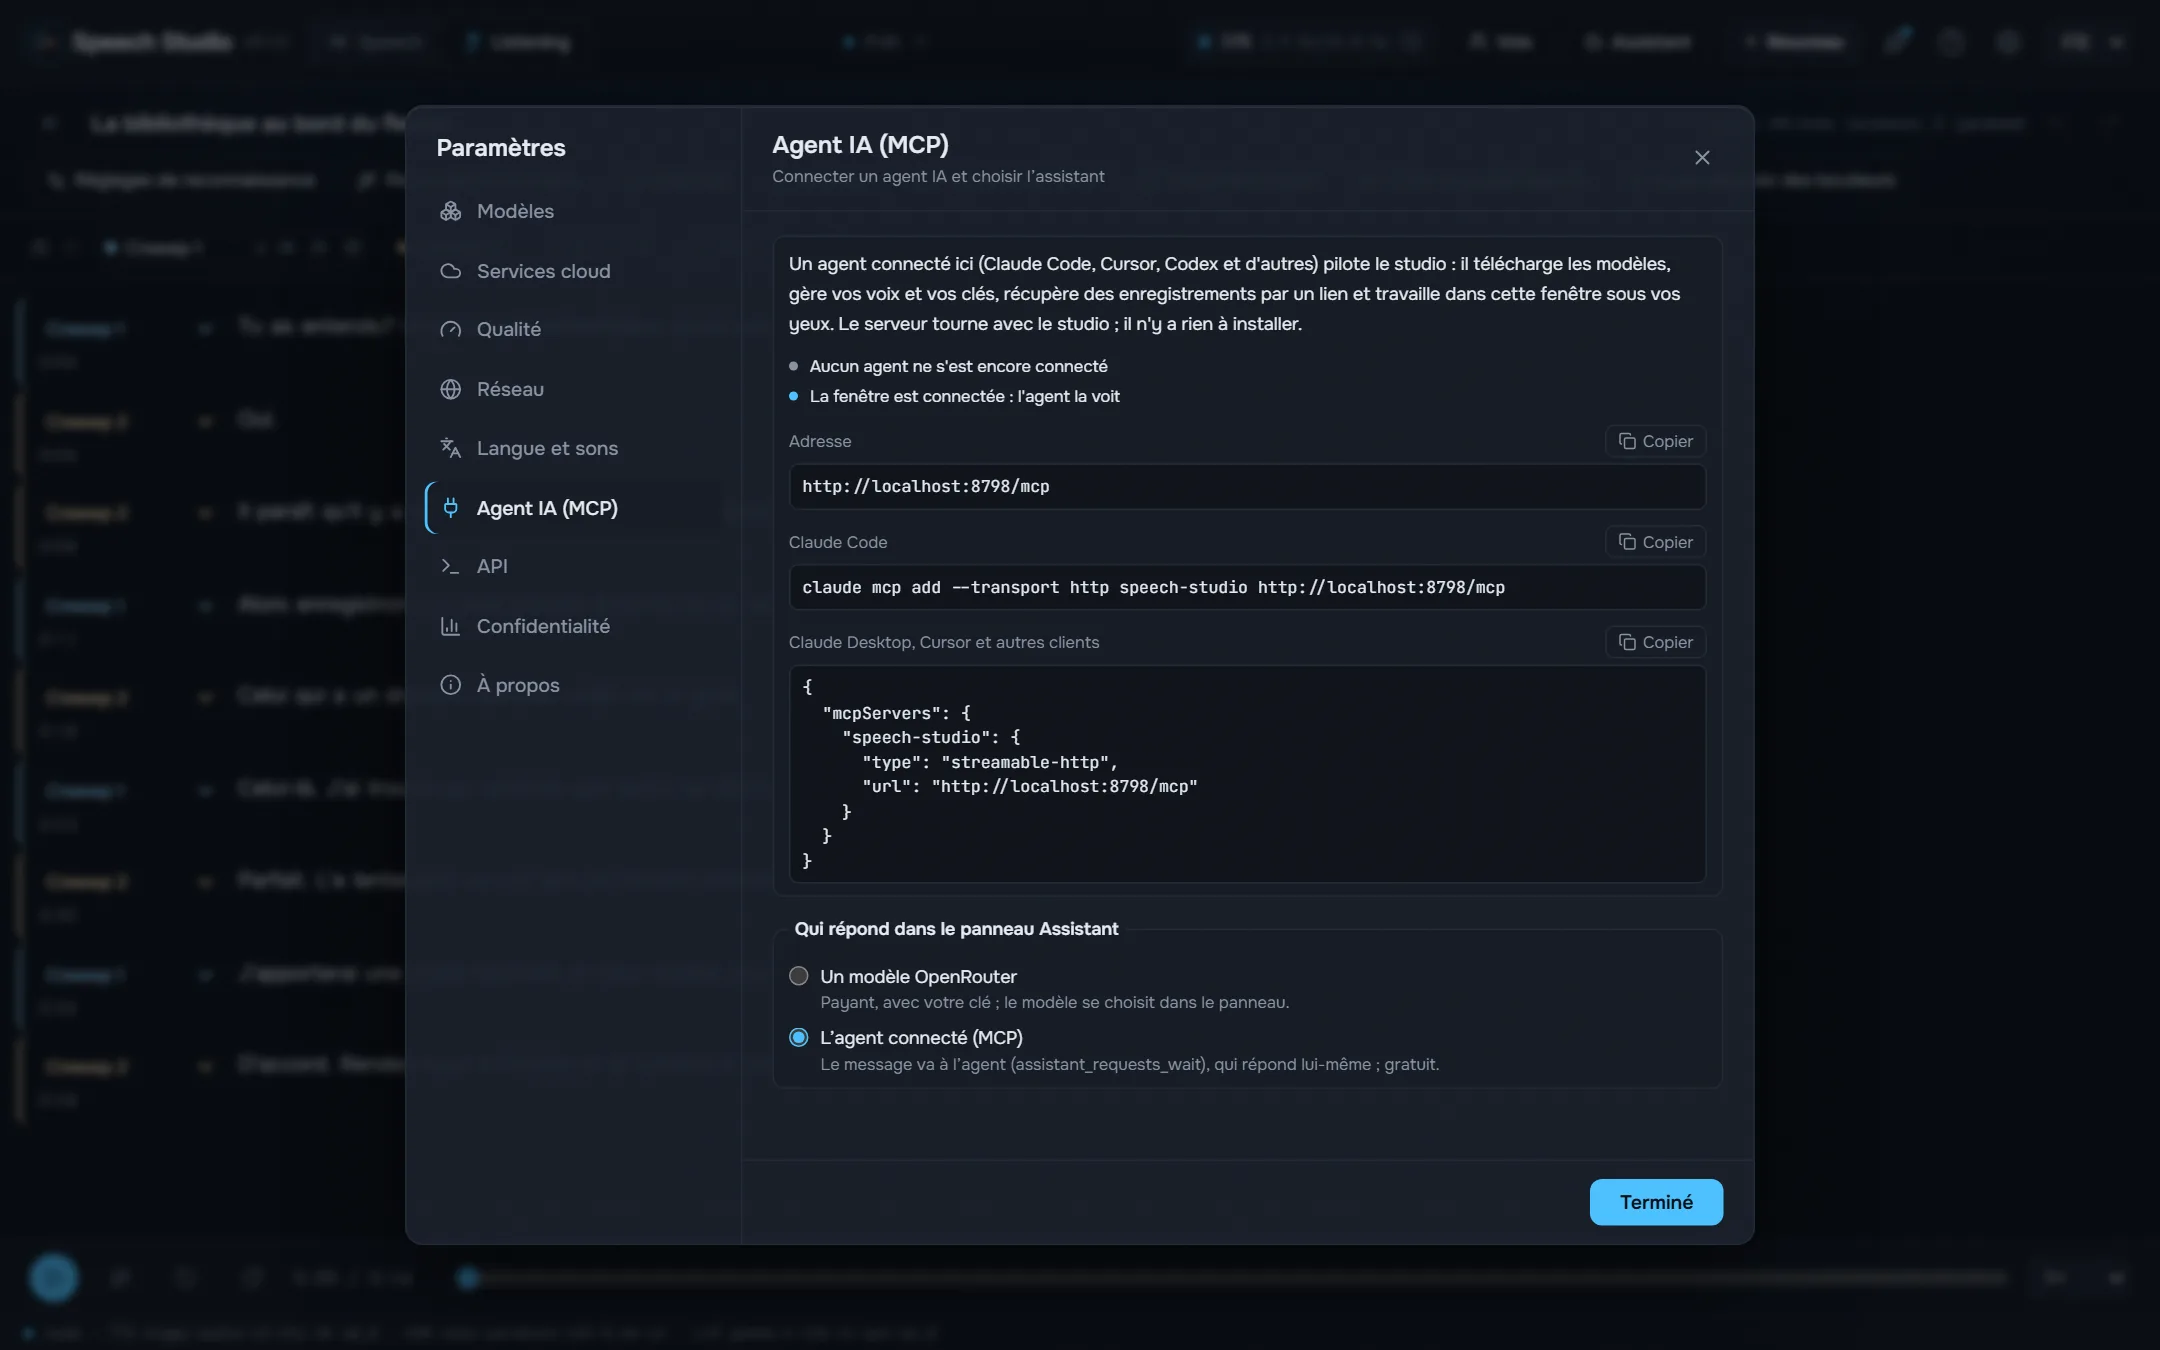Click the Terminé button

[x=1656, y=1202]
